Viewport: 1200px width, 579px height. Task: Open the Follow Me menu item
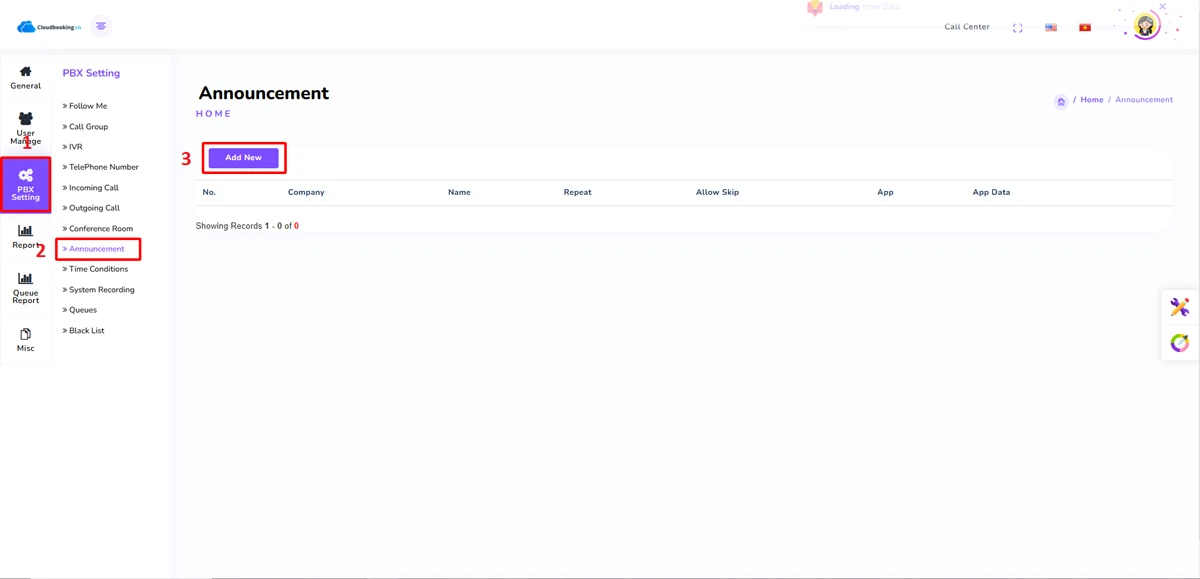88,106
